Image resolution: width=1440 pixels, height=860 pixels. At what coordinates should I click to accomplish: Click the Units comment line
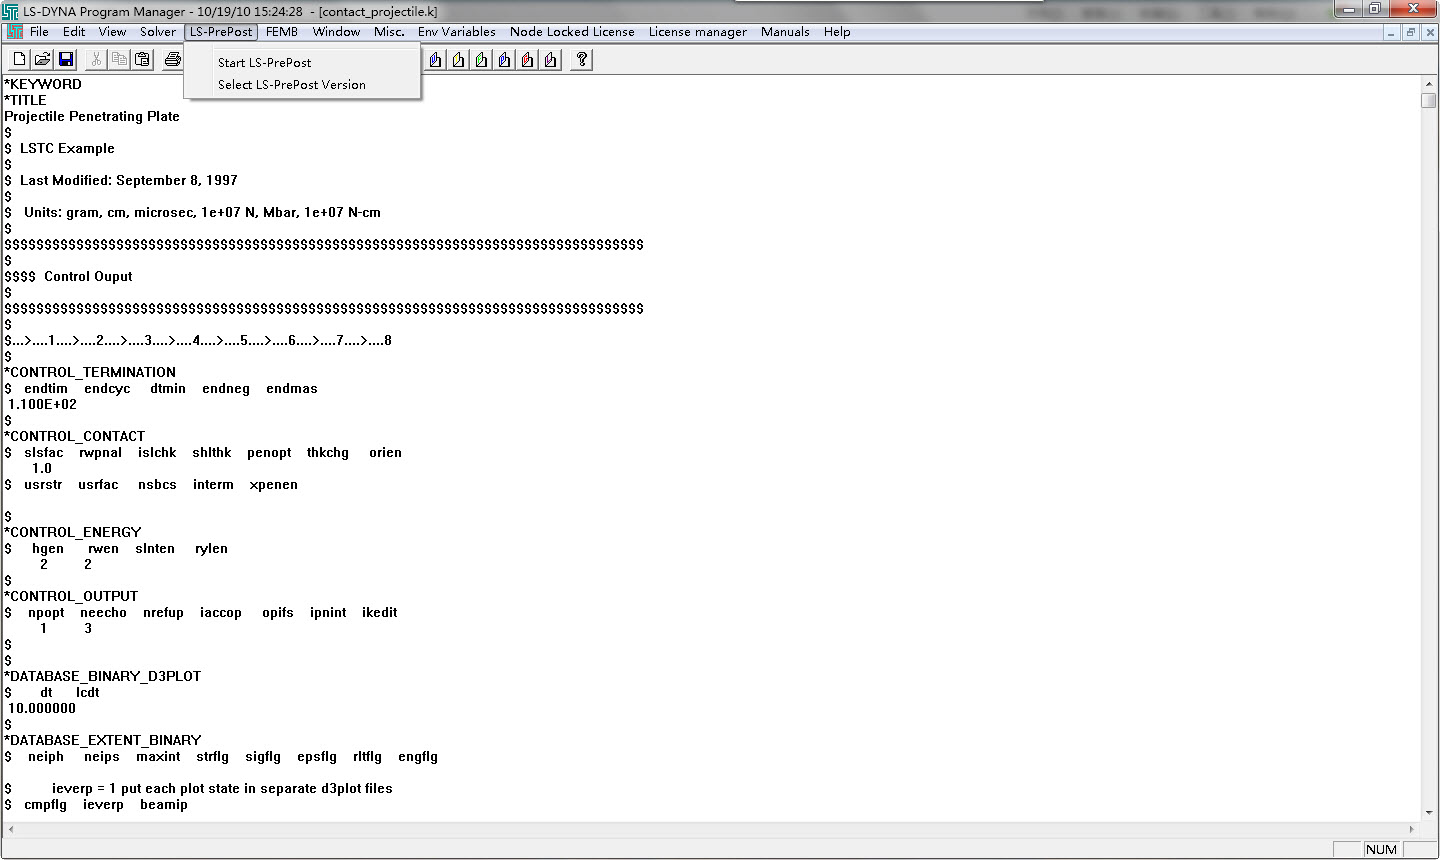click(192, 212)
